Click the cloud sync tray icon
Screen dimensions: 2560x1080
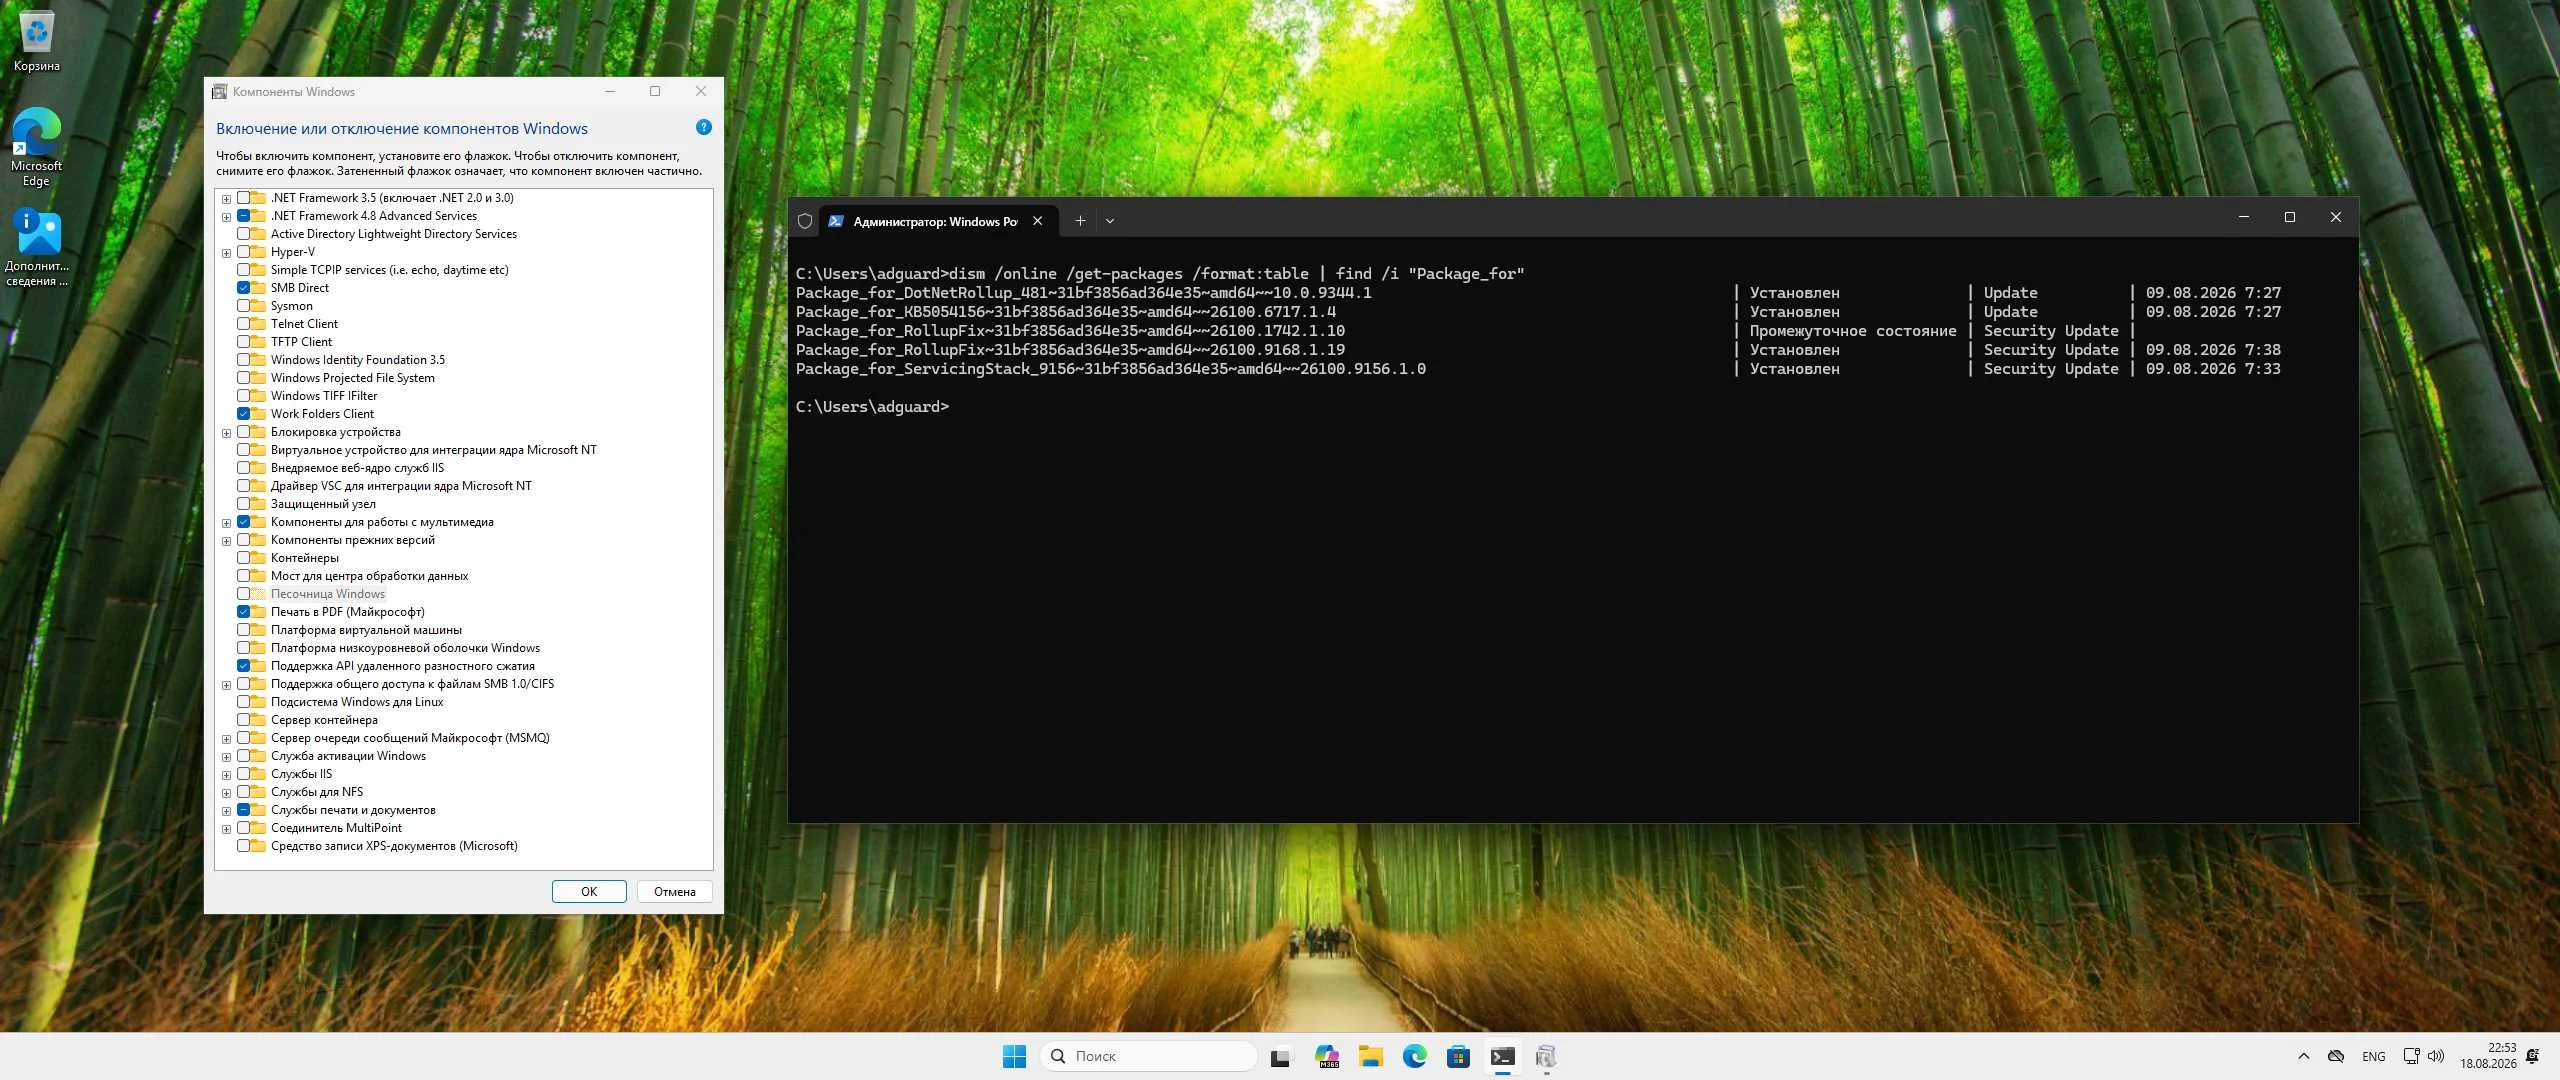click(x=2336, y=1056)
